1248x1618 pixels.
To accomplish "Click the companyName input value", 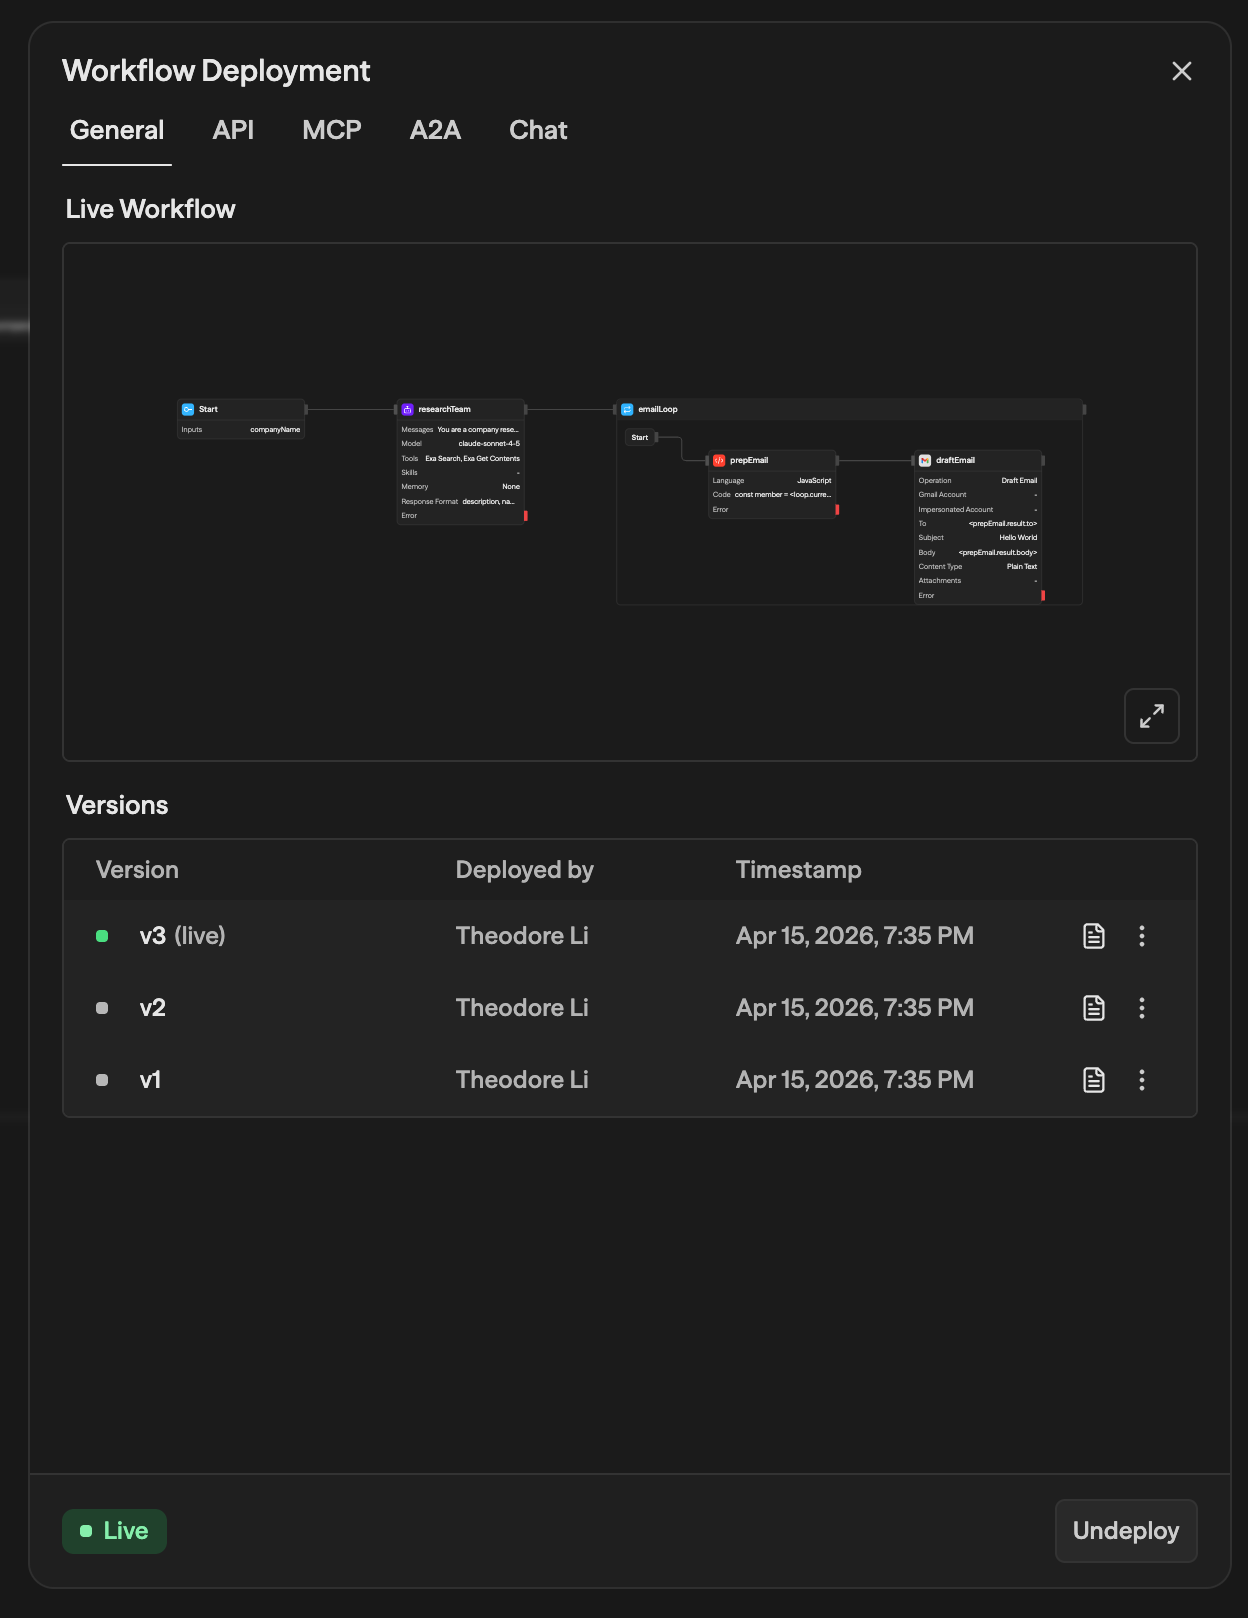I will tap(275, 430).
